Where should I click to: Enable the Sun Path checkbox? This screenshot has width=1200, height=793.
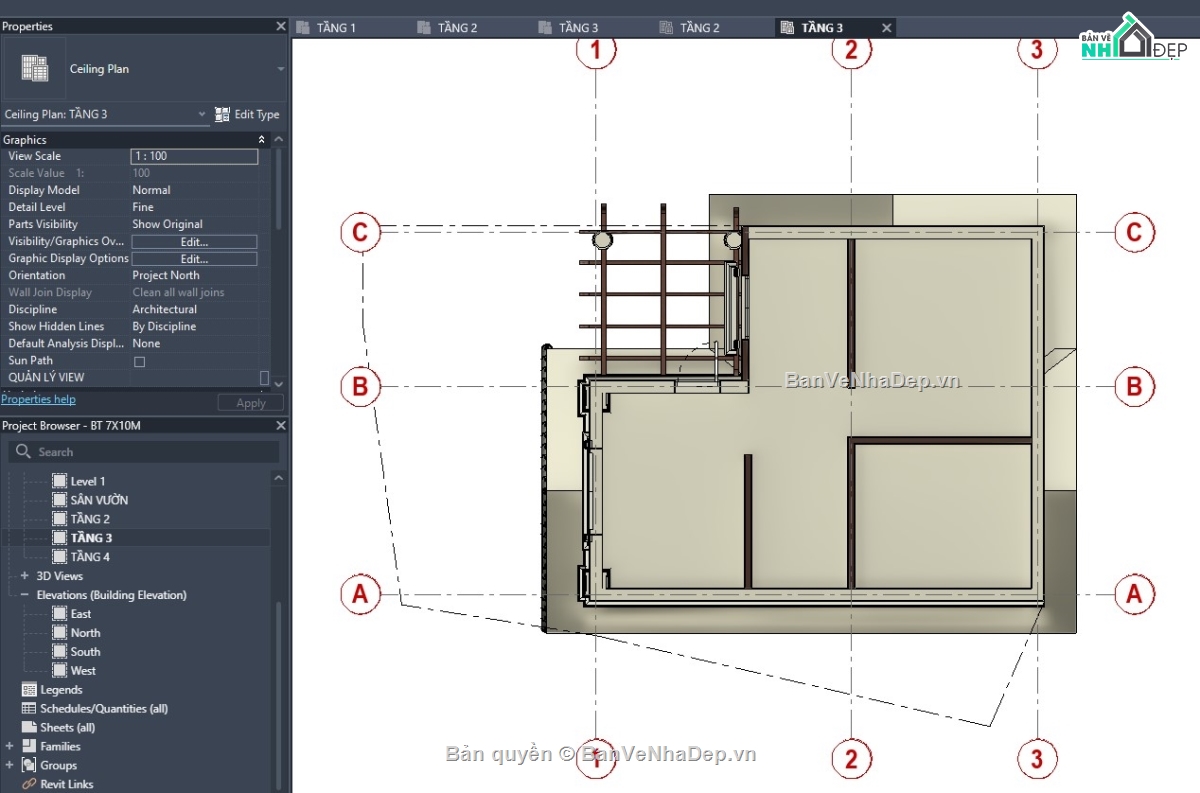click(139, 360)
